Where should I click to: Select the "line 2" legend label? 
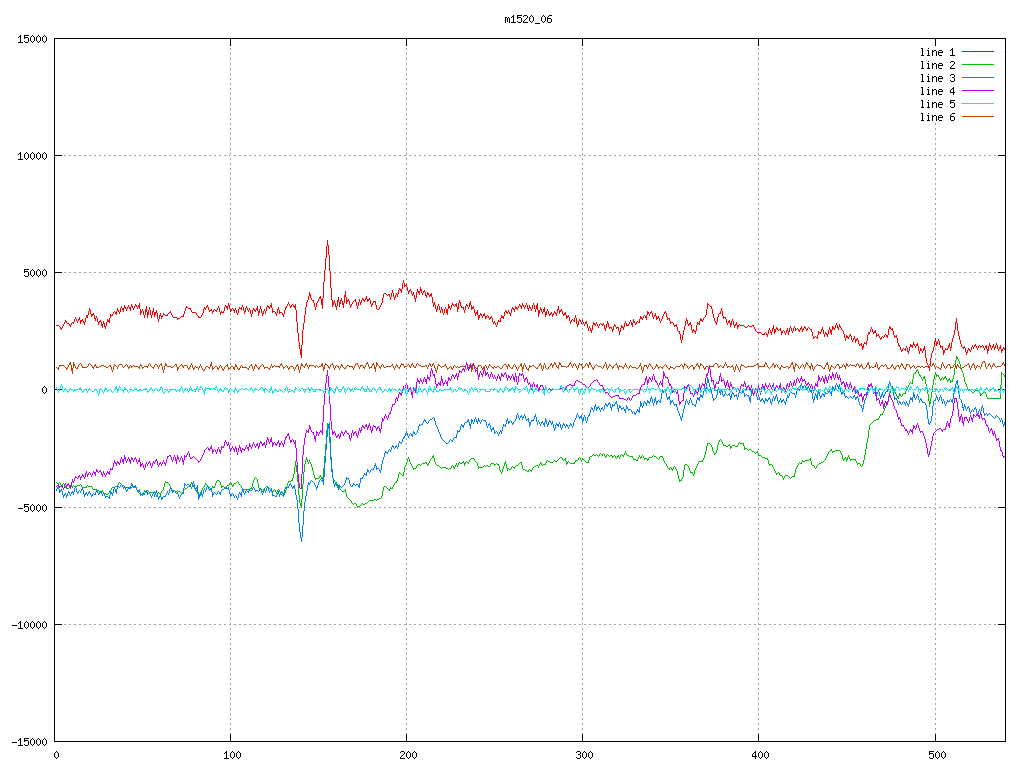click(937, 65)
